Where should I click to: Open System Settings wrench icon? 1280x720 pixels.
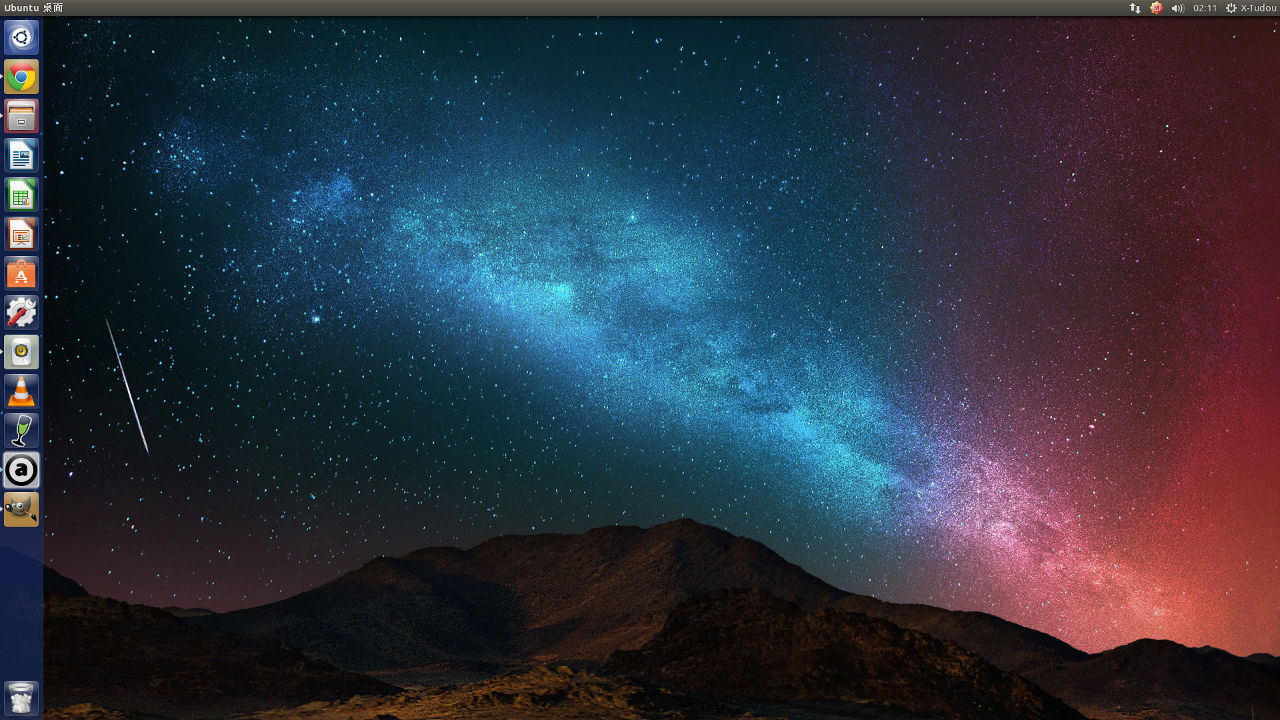point(21,313)
